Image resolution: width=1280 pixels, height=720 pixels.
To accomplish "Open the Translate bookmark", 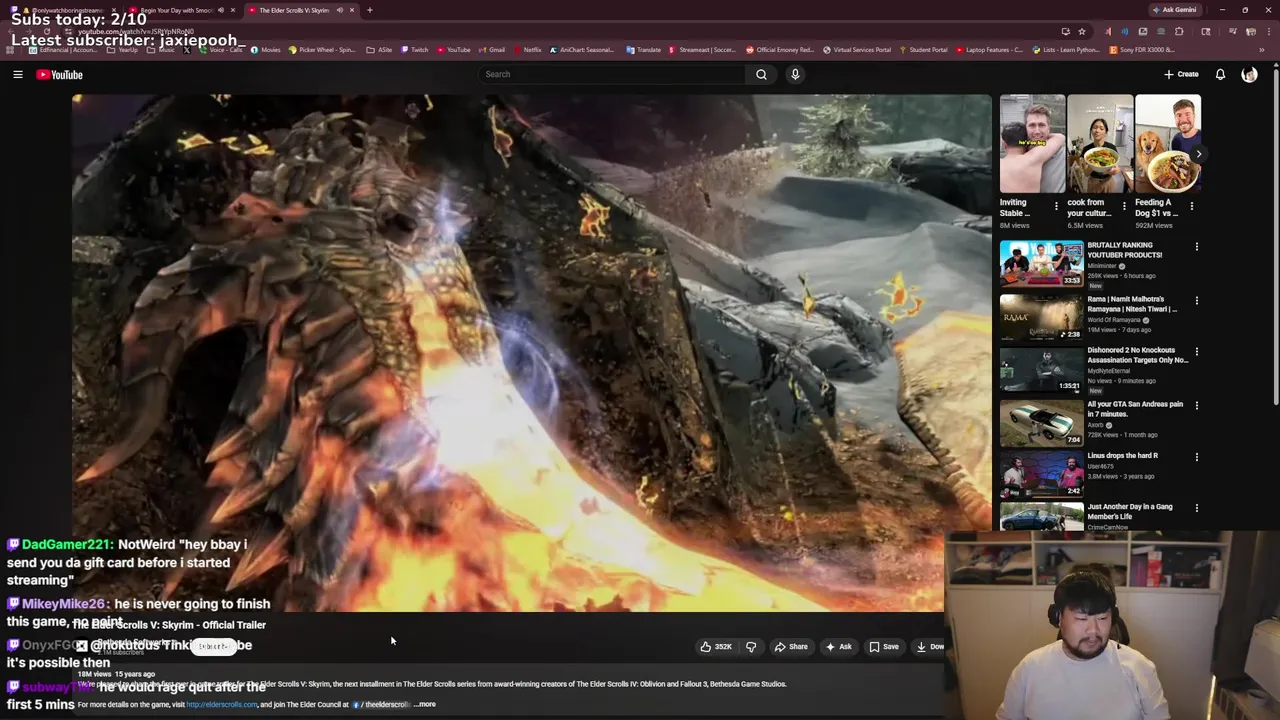I will click(644, 50).
